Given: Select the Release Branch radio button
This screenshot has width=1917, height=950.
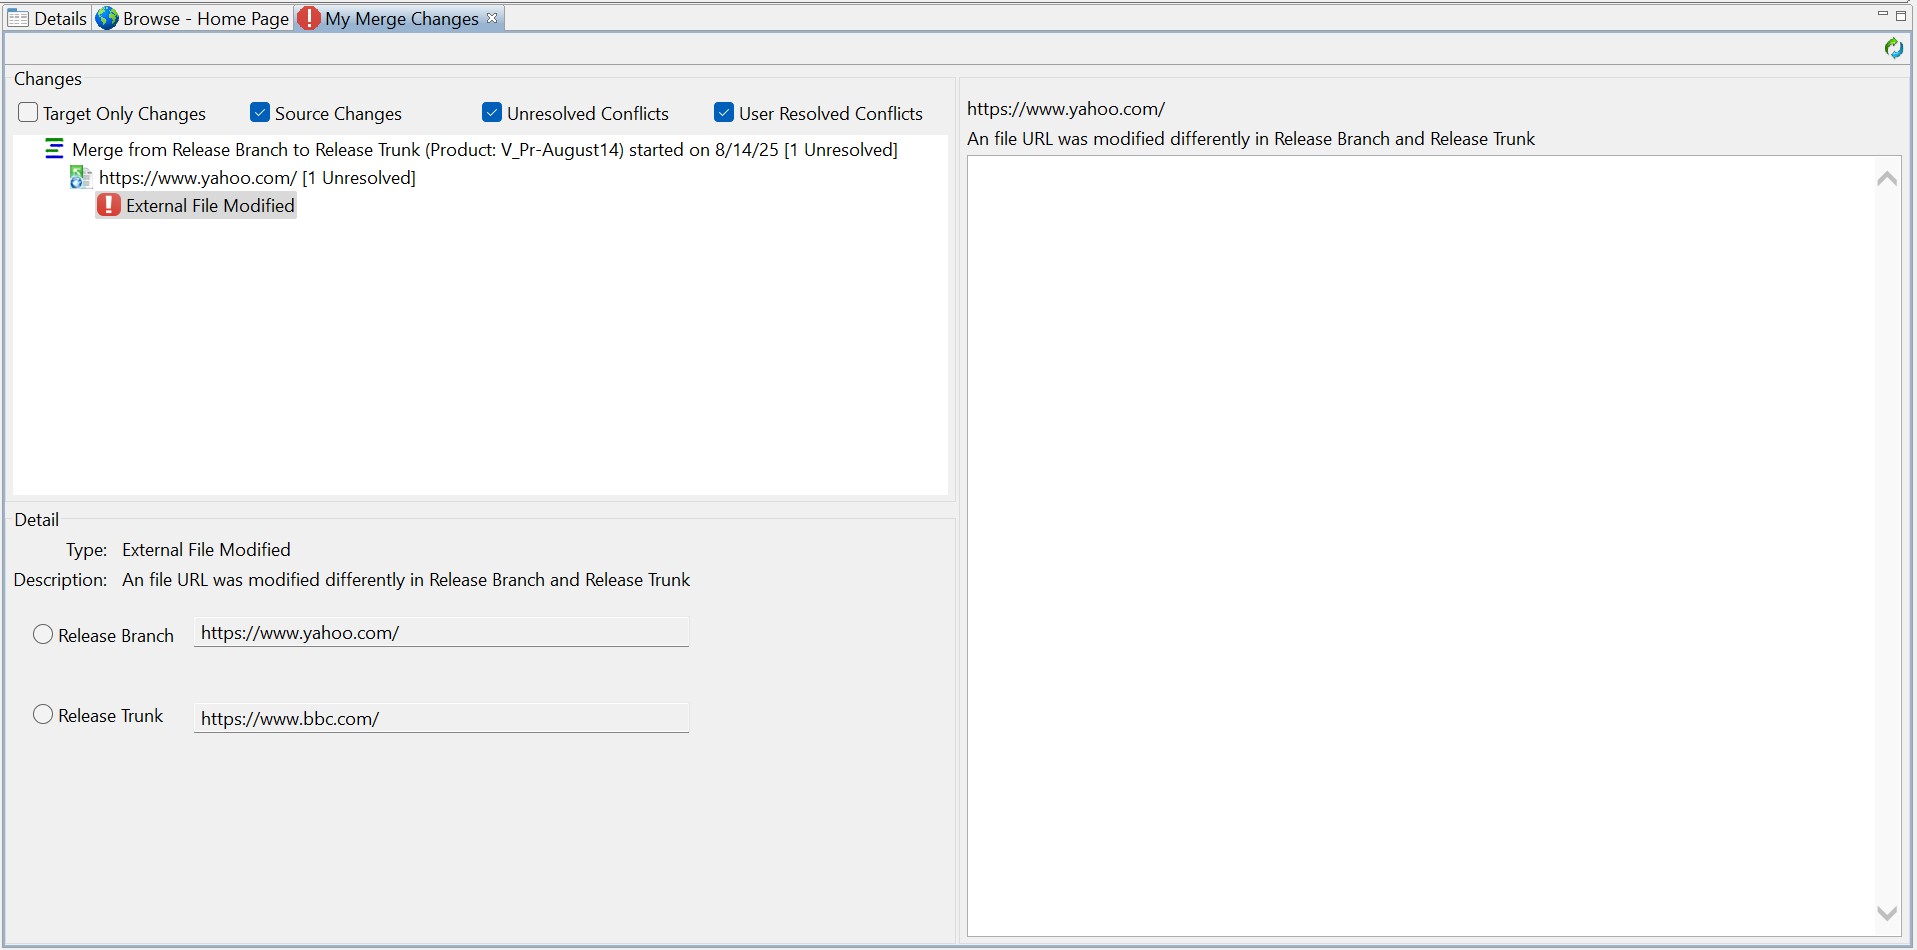Looking at the screenshot, I should [43, 635].
